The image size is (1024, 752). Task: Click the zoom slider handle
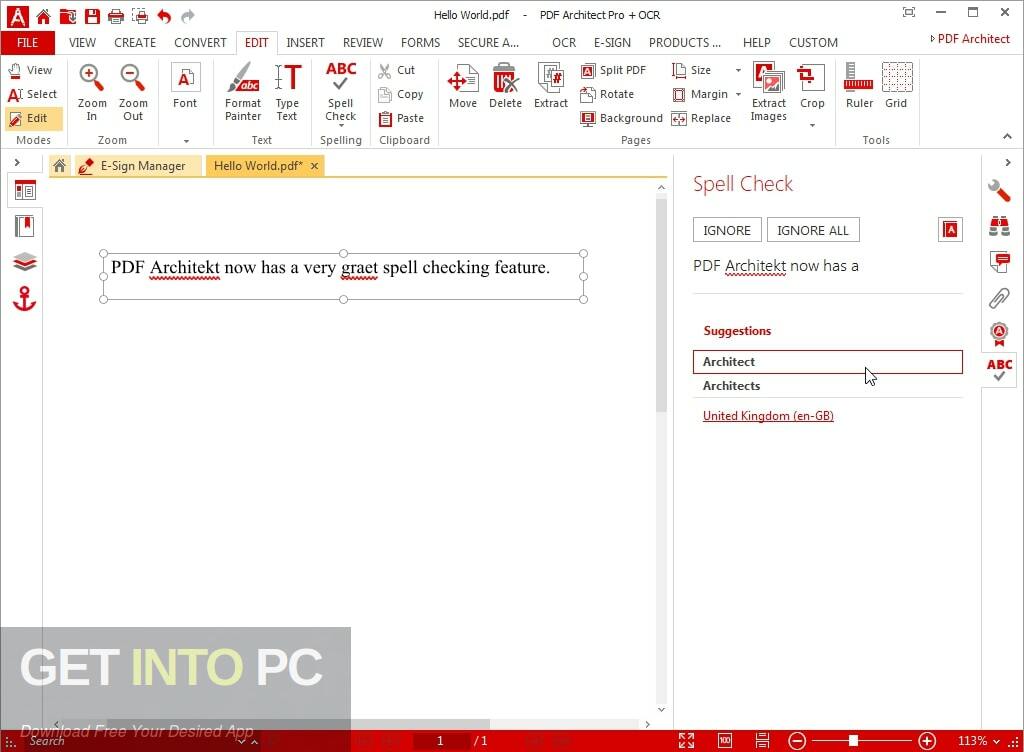click(x=853, y=740)
